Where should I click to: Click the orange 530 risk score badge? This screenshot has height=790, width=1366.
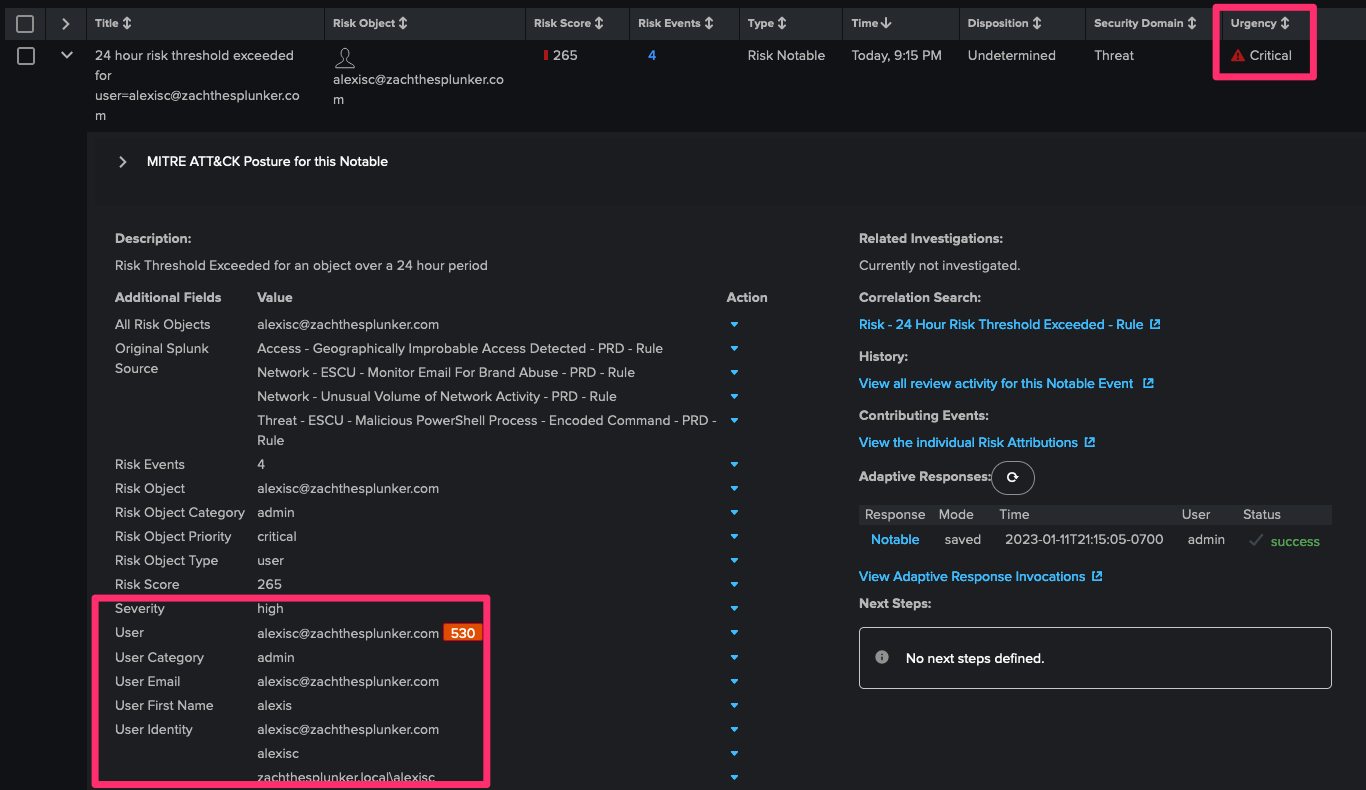(463, 634)
